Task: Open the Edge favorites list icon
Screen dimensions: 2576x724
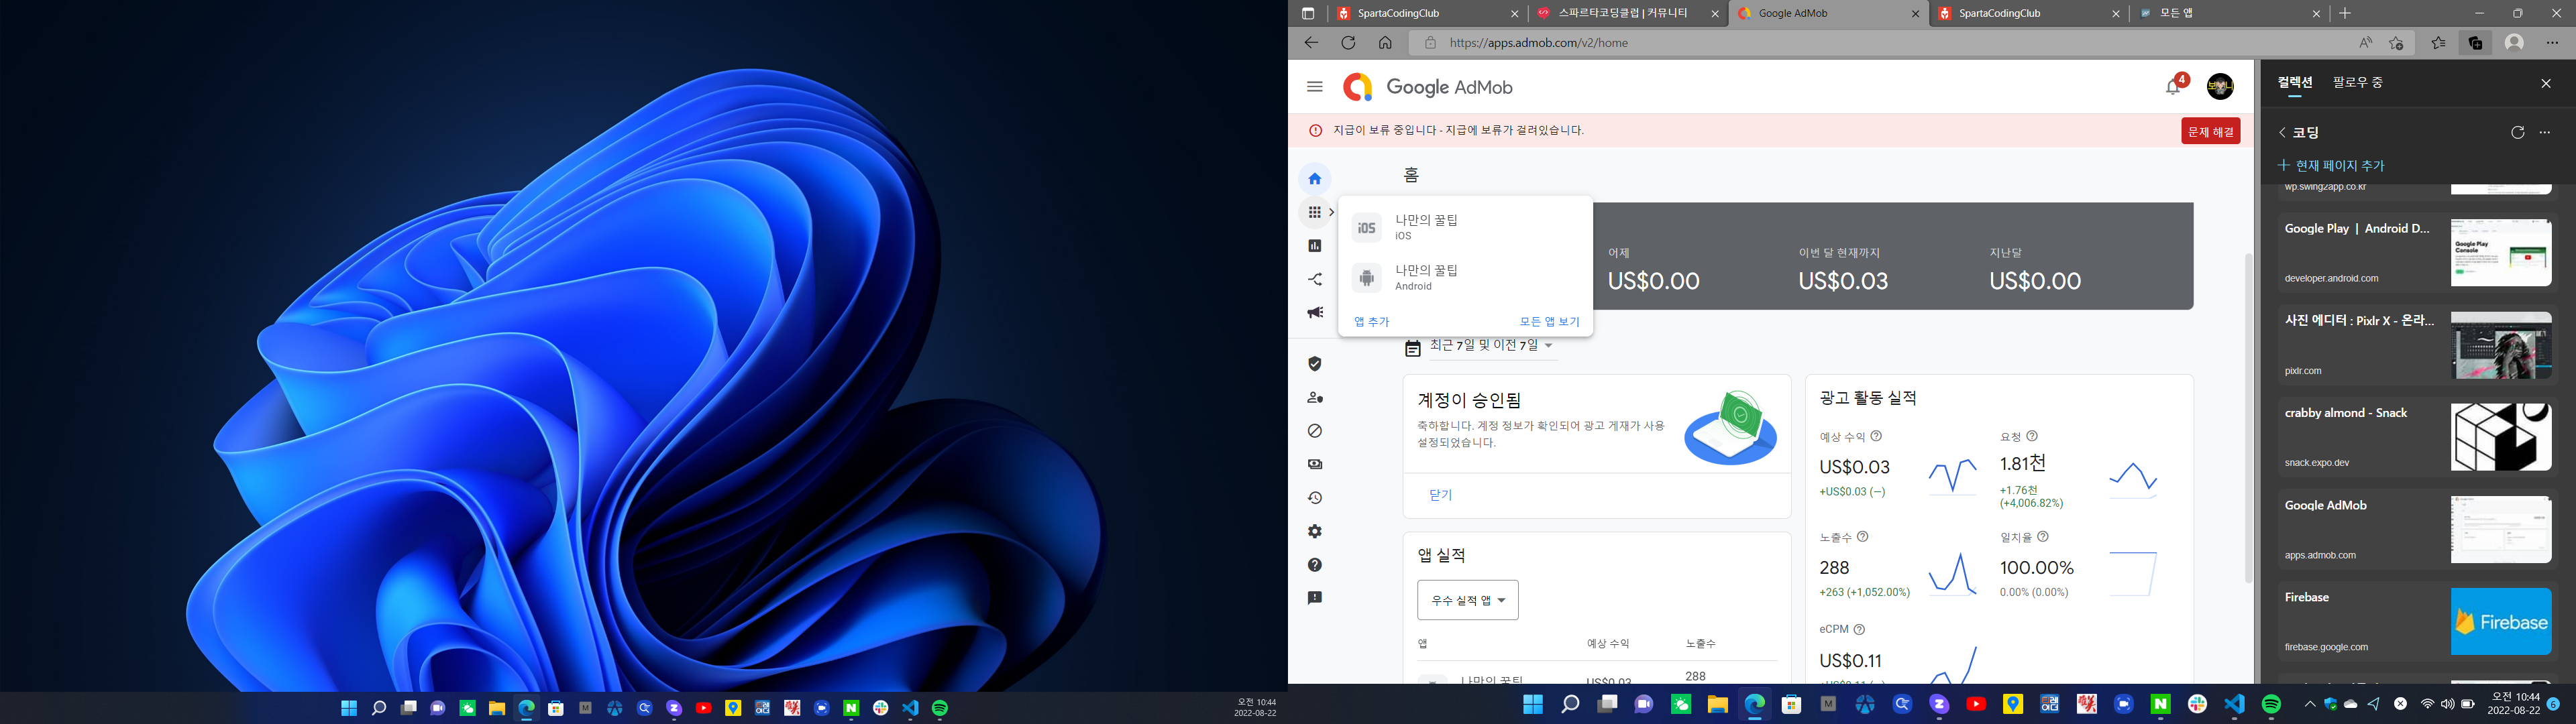Action: 2438,43
